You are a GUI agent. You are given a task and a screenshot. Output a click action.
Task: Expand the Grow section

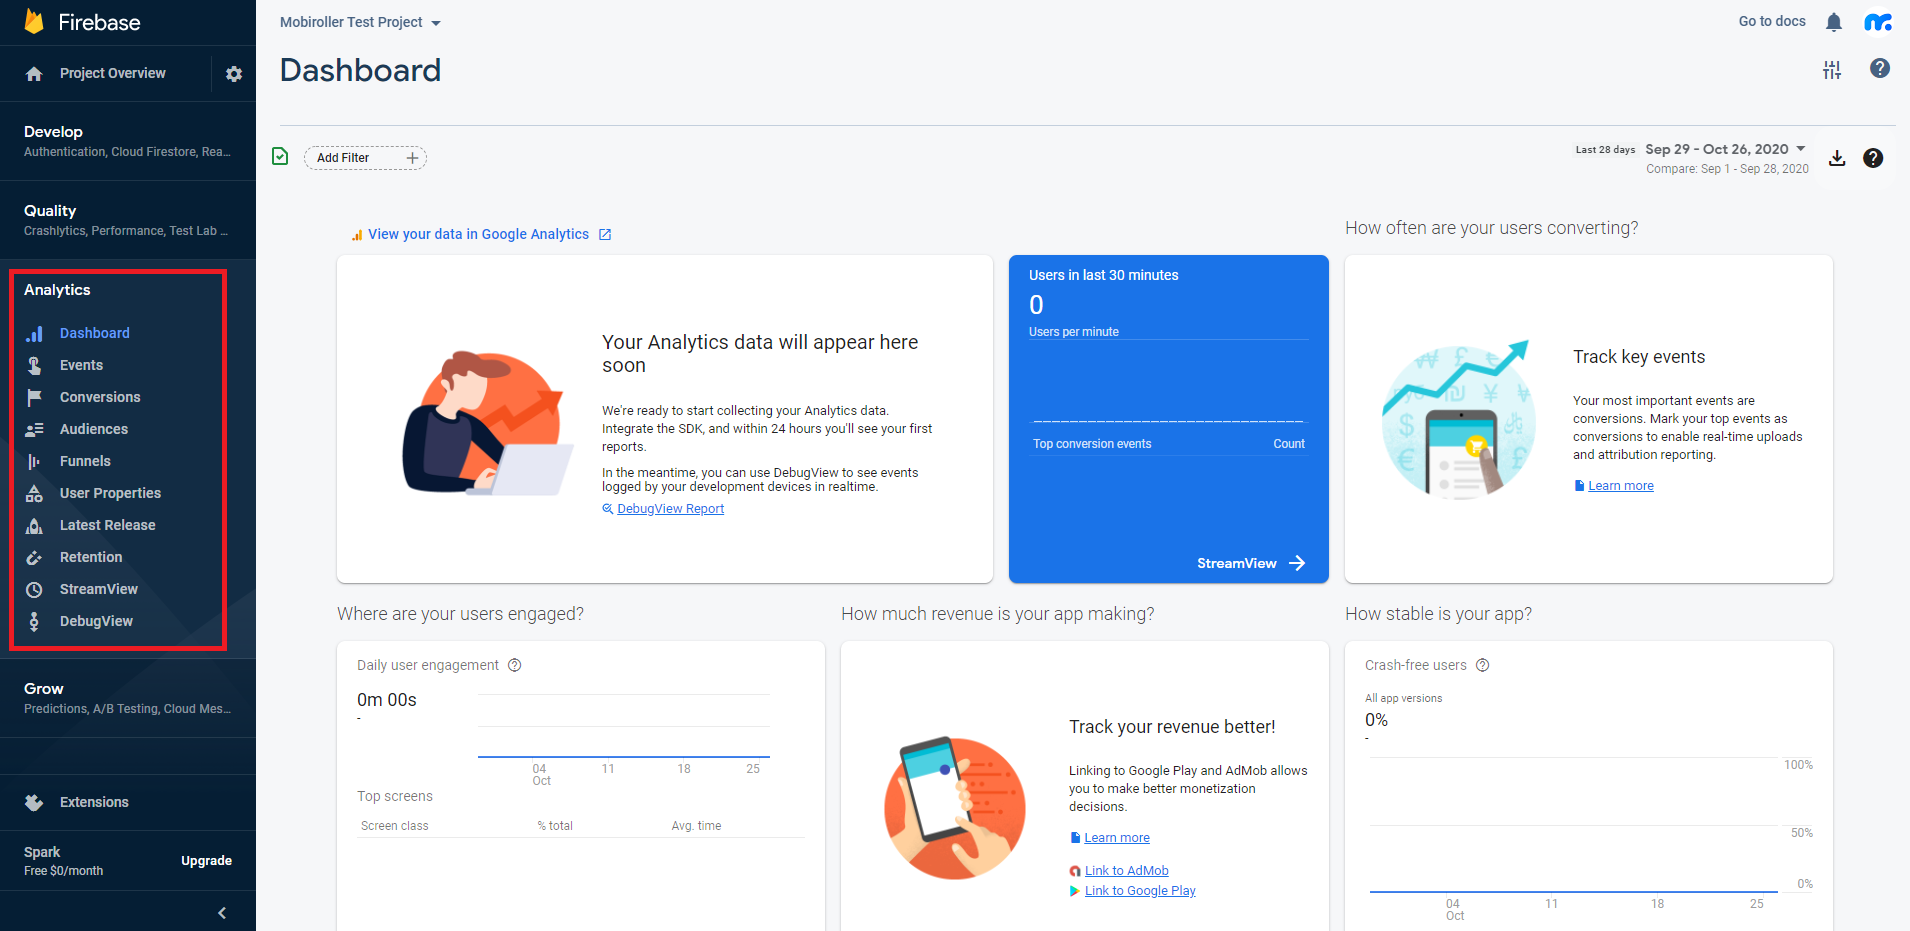point(128,698)
